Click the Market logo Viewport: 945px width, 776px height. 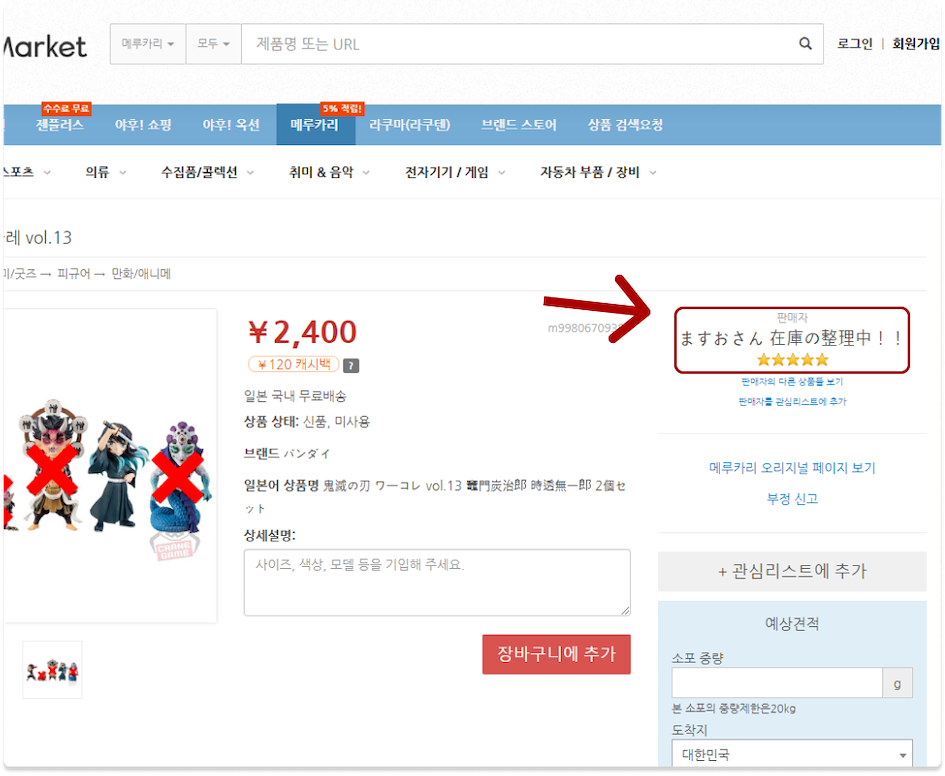[x=45, y=47]
